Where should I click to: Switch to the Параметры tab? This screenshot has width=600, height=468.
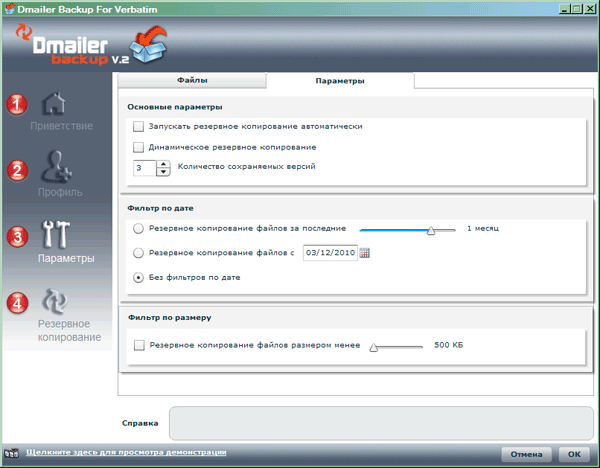pos(340,81)
